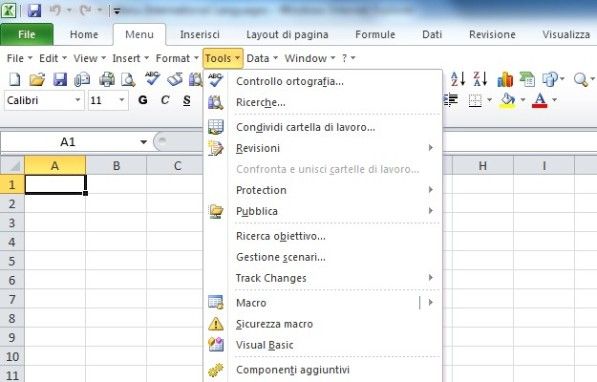
Task: Click Sort Z to A icon
Action: pos(480,79)
